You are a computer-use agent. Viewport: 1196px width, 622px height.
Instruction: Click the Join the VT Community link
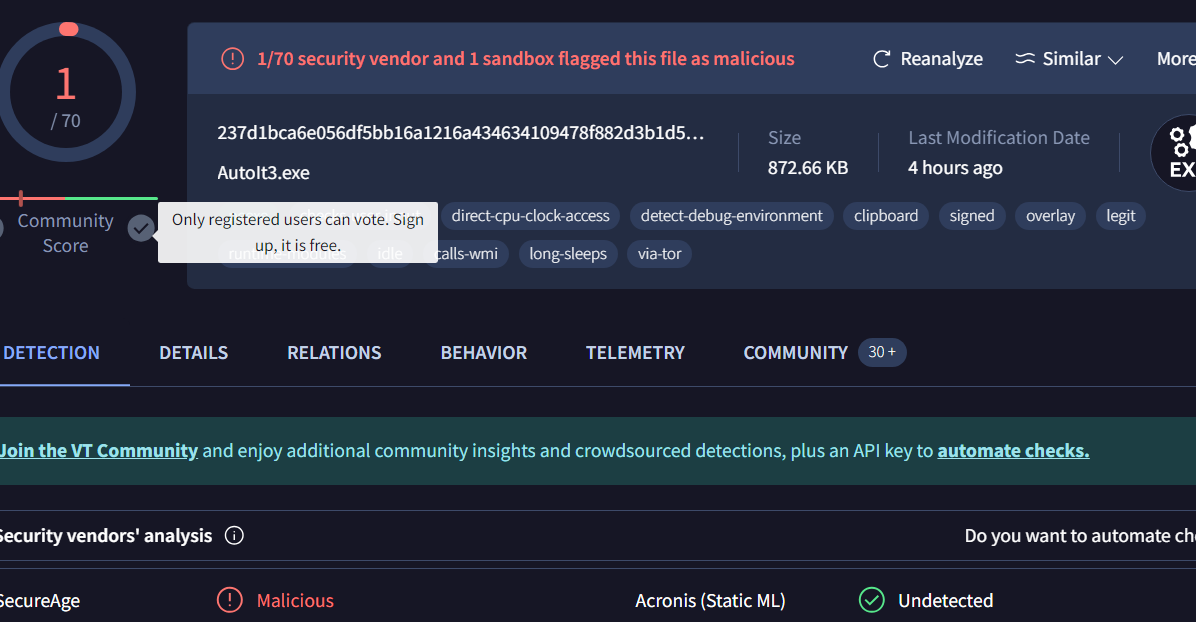[x=98, y=451]
